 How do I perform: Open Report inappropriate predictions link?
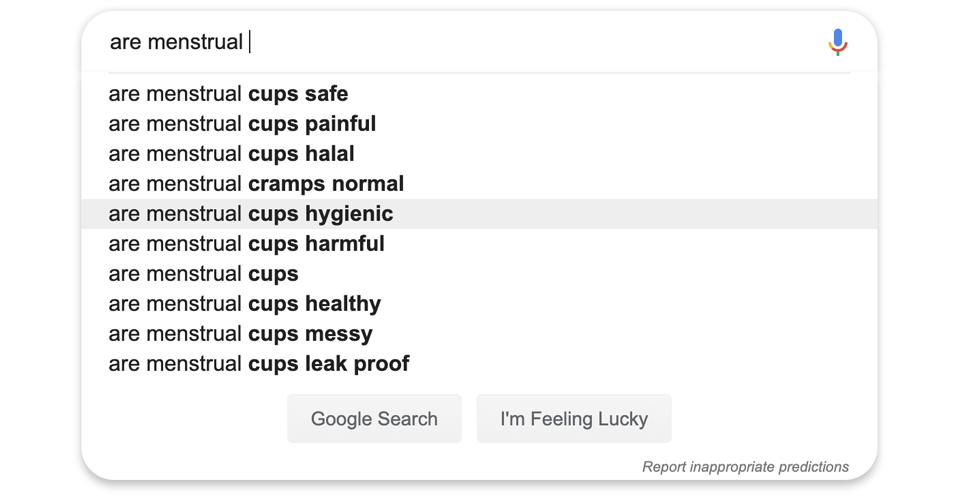(x=745, y=467)
